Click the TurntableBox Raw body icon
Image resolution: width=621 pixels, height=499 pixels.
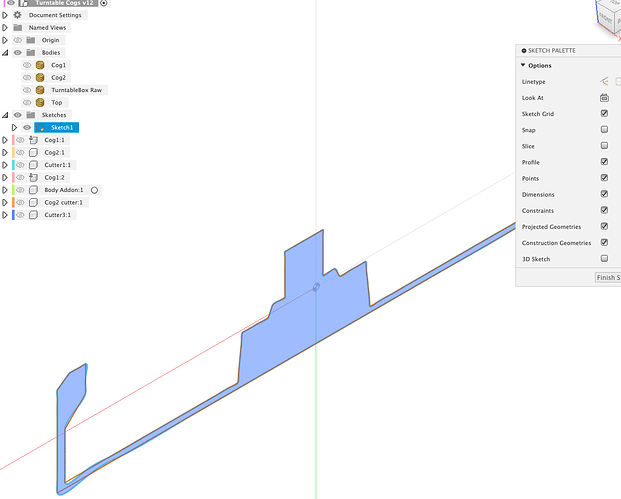(41, 90)
